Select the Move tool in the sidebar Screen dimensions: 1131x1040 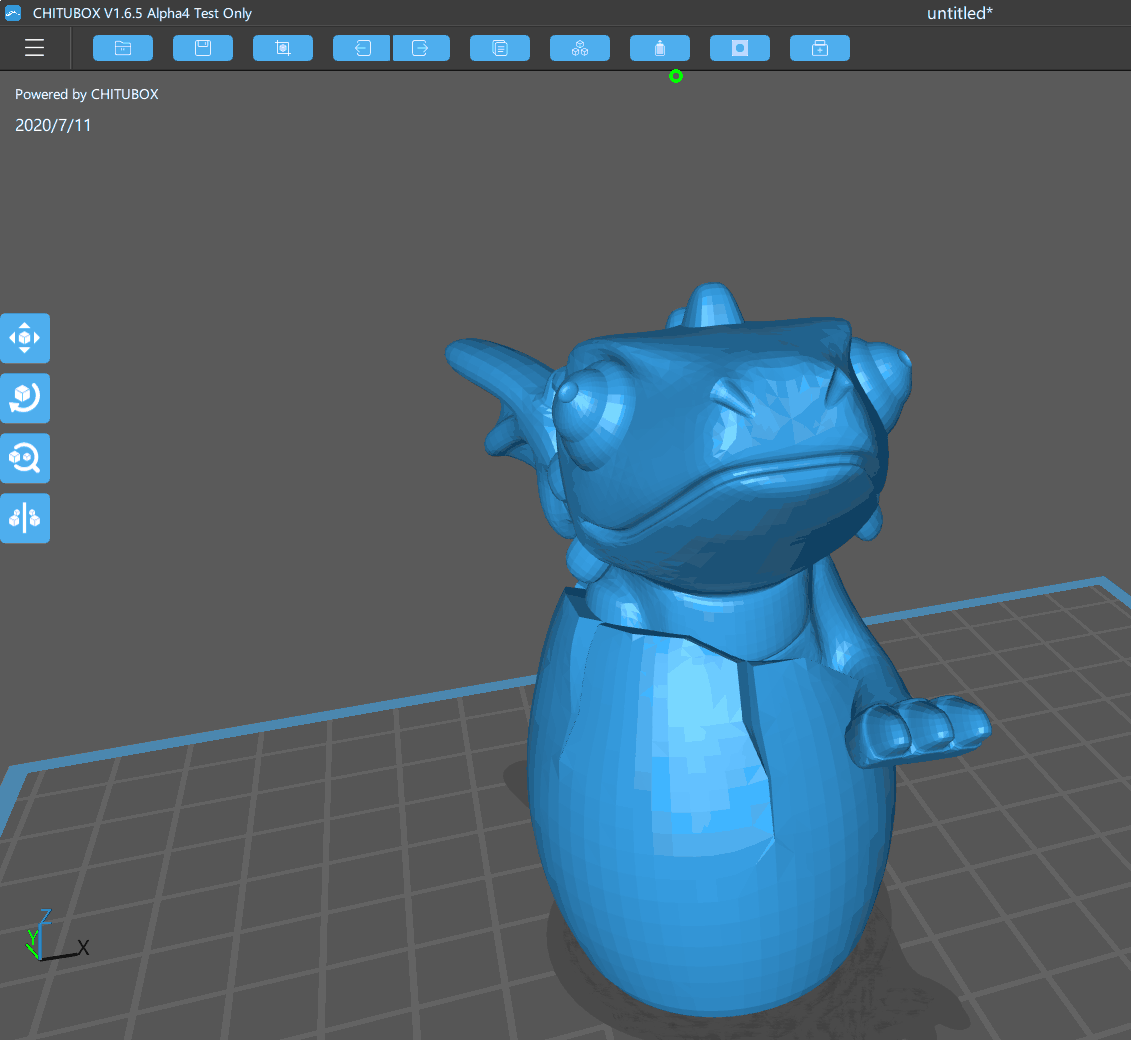(x=25, y=338)
